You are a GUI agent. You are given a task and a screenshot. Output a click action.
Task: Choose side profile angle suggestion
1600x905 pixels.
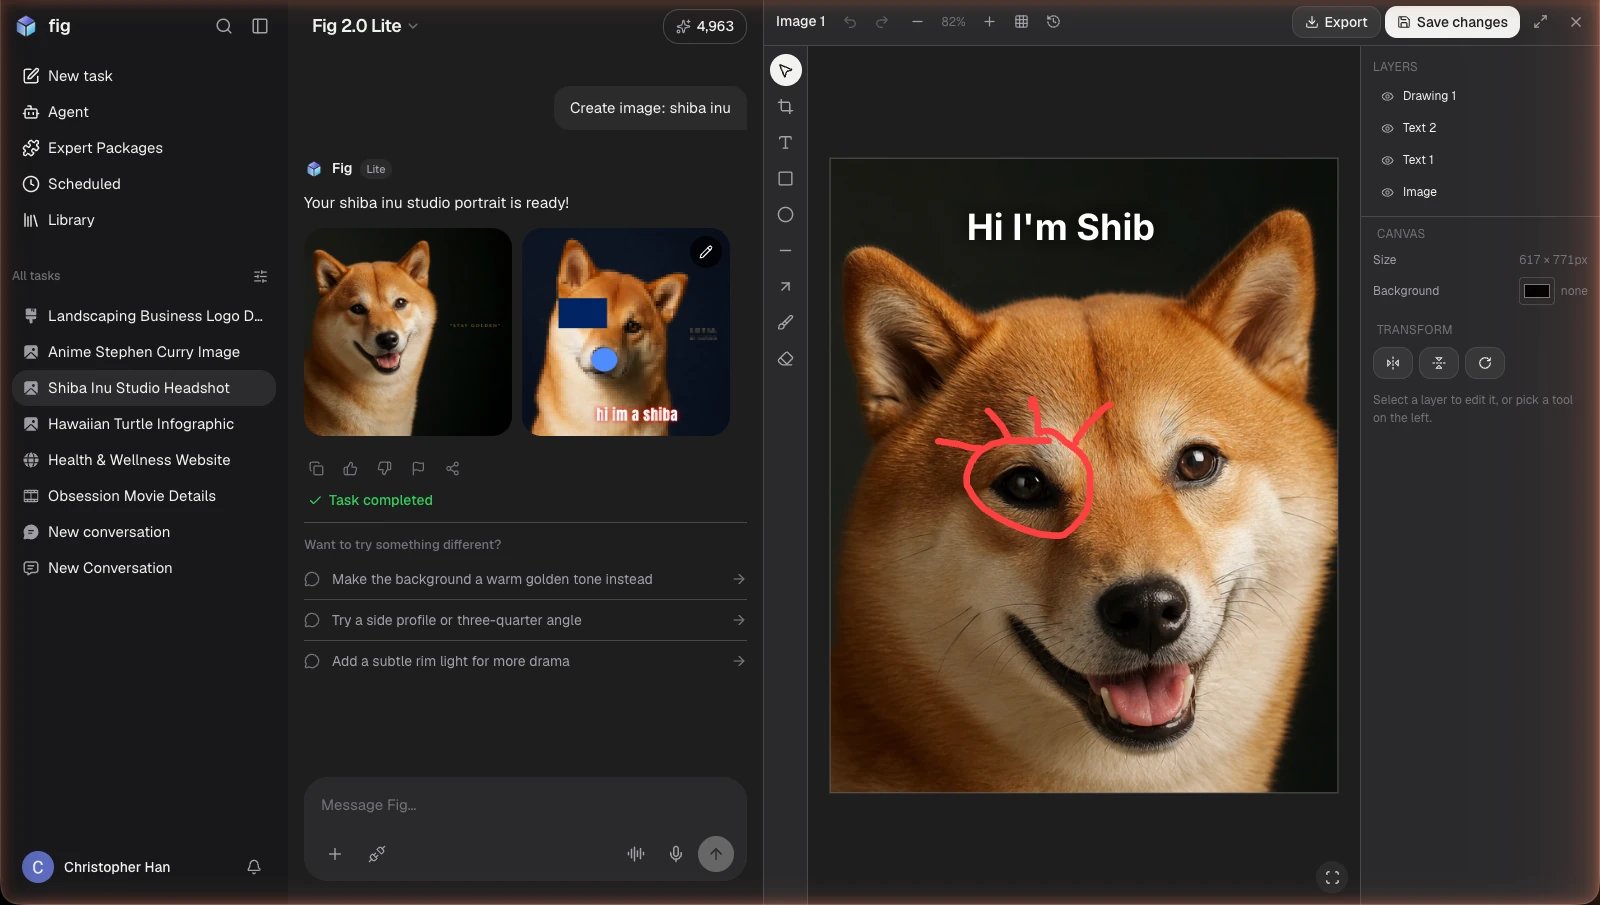(x=525, y=620)
